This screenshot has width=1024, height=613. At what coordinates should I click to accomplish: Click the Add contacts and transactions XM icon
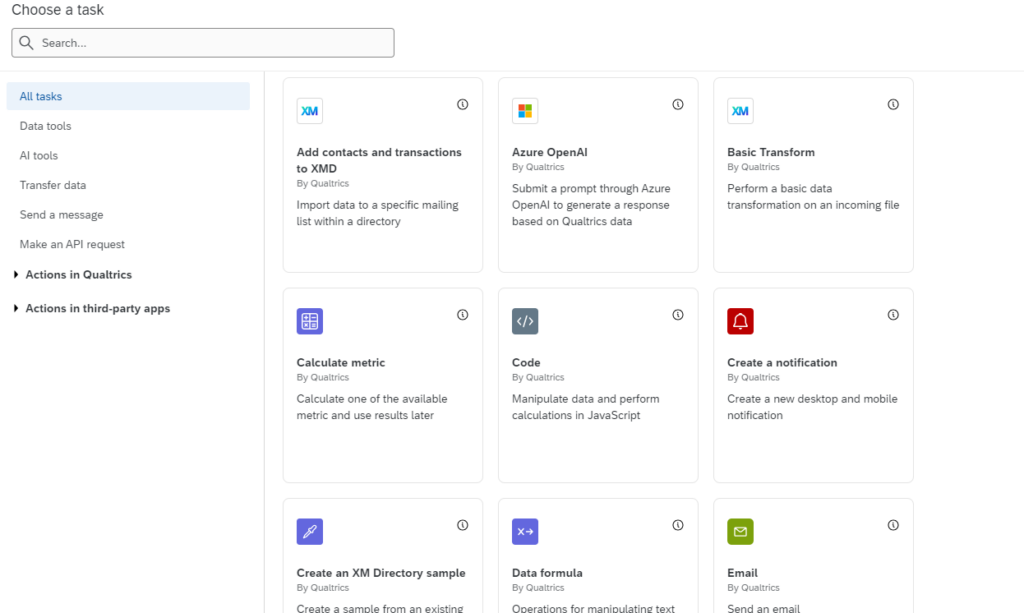click(x=309, y=110)
